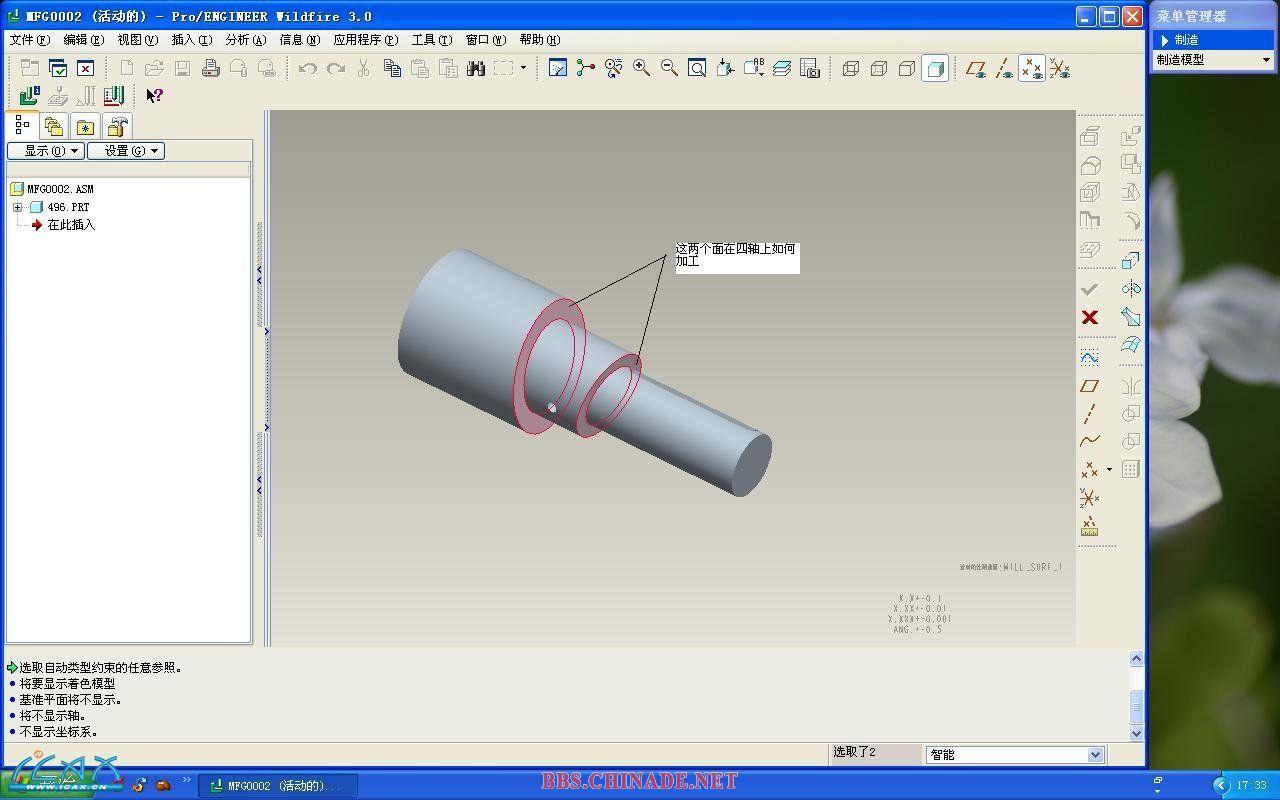
Task: Click the 设置 button in model tree
Action: tap(125, 151)
